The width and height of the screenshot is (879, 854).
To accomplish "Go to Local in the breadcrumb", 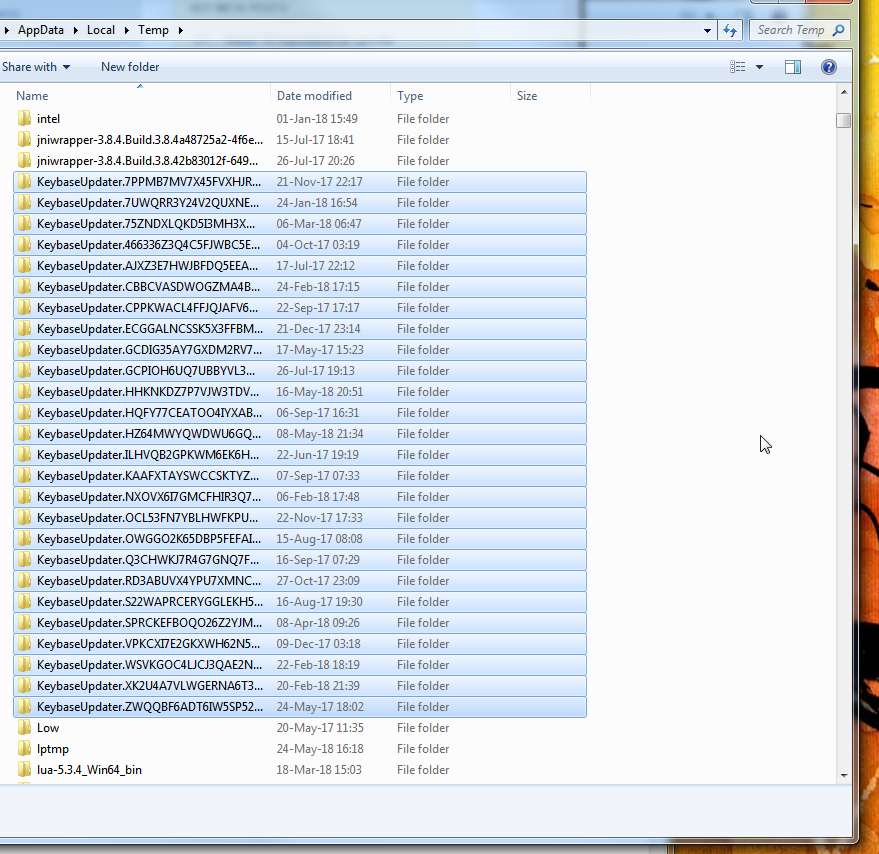I will click(x=101, y=30).
